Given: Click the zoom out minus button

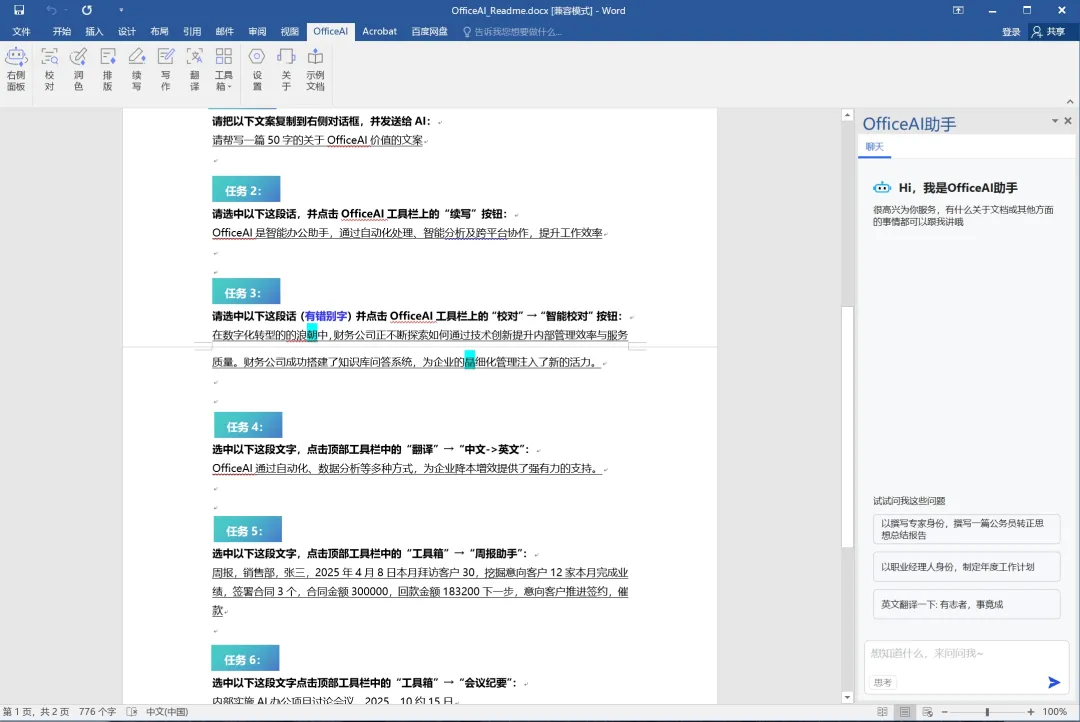Looking at the screenshot, I should pyautogui.click(x=945, y=712).
